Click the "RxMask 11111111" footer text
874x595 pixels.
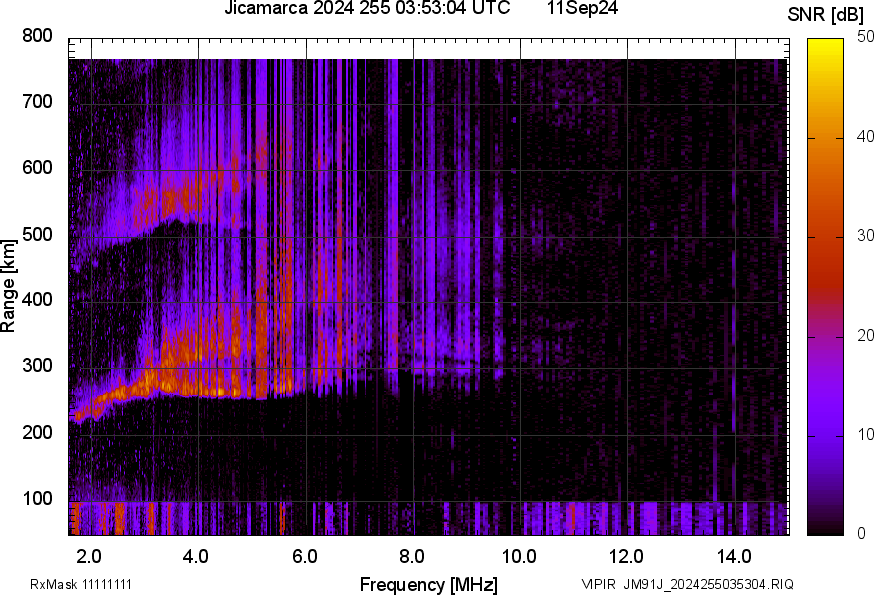click(80, 584)
